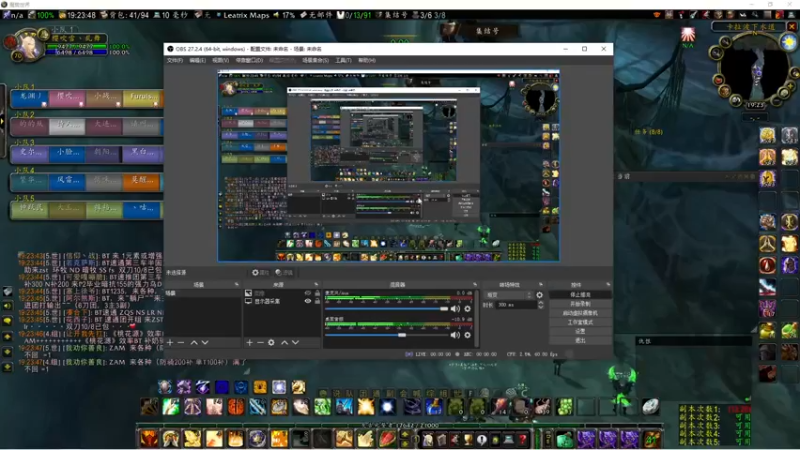
Task: Toggle eye visibility for the first source row
Action: pos(308,293)
